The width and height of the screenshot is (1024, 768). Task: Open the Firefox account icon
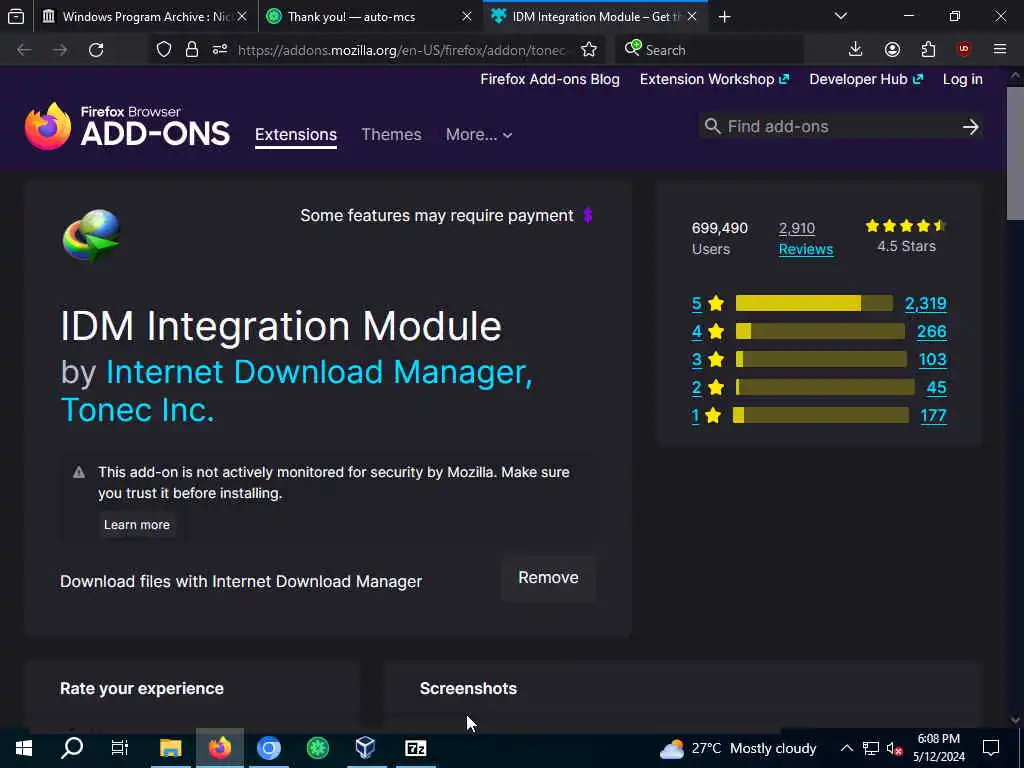click(892, 50)
